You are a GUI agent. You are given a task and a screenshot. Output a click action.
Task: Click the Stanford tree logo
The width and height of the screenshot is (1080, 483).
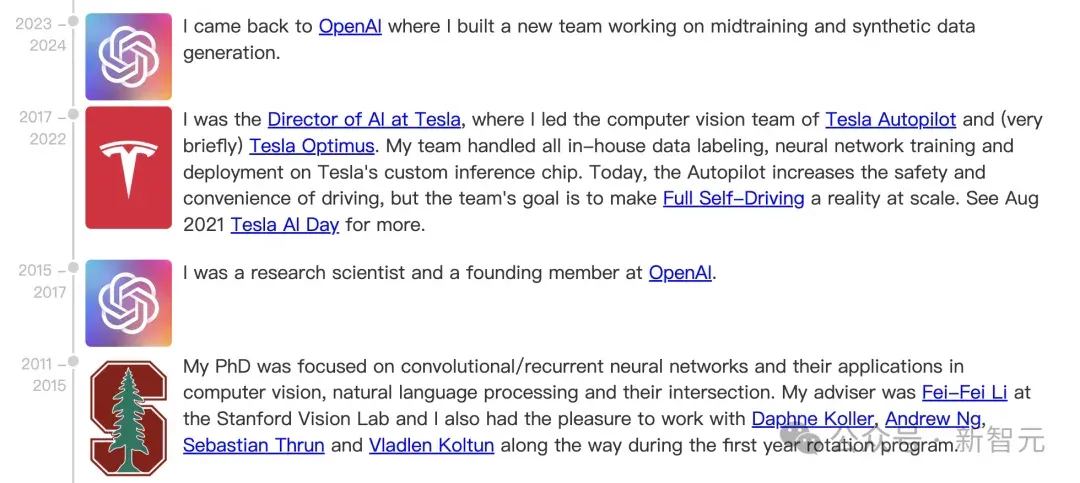click(x=128, y=418)
